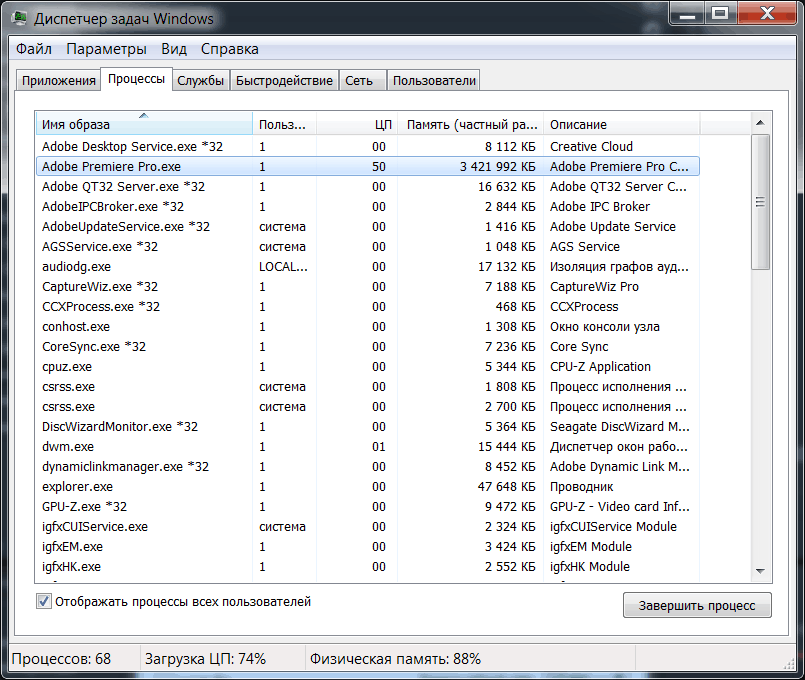The width and height of the screenshot is (805, 680).
Task: Click the 3 421 992 КБ memory value
Action: (497, 167)
